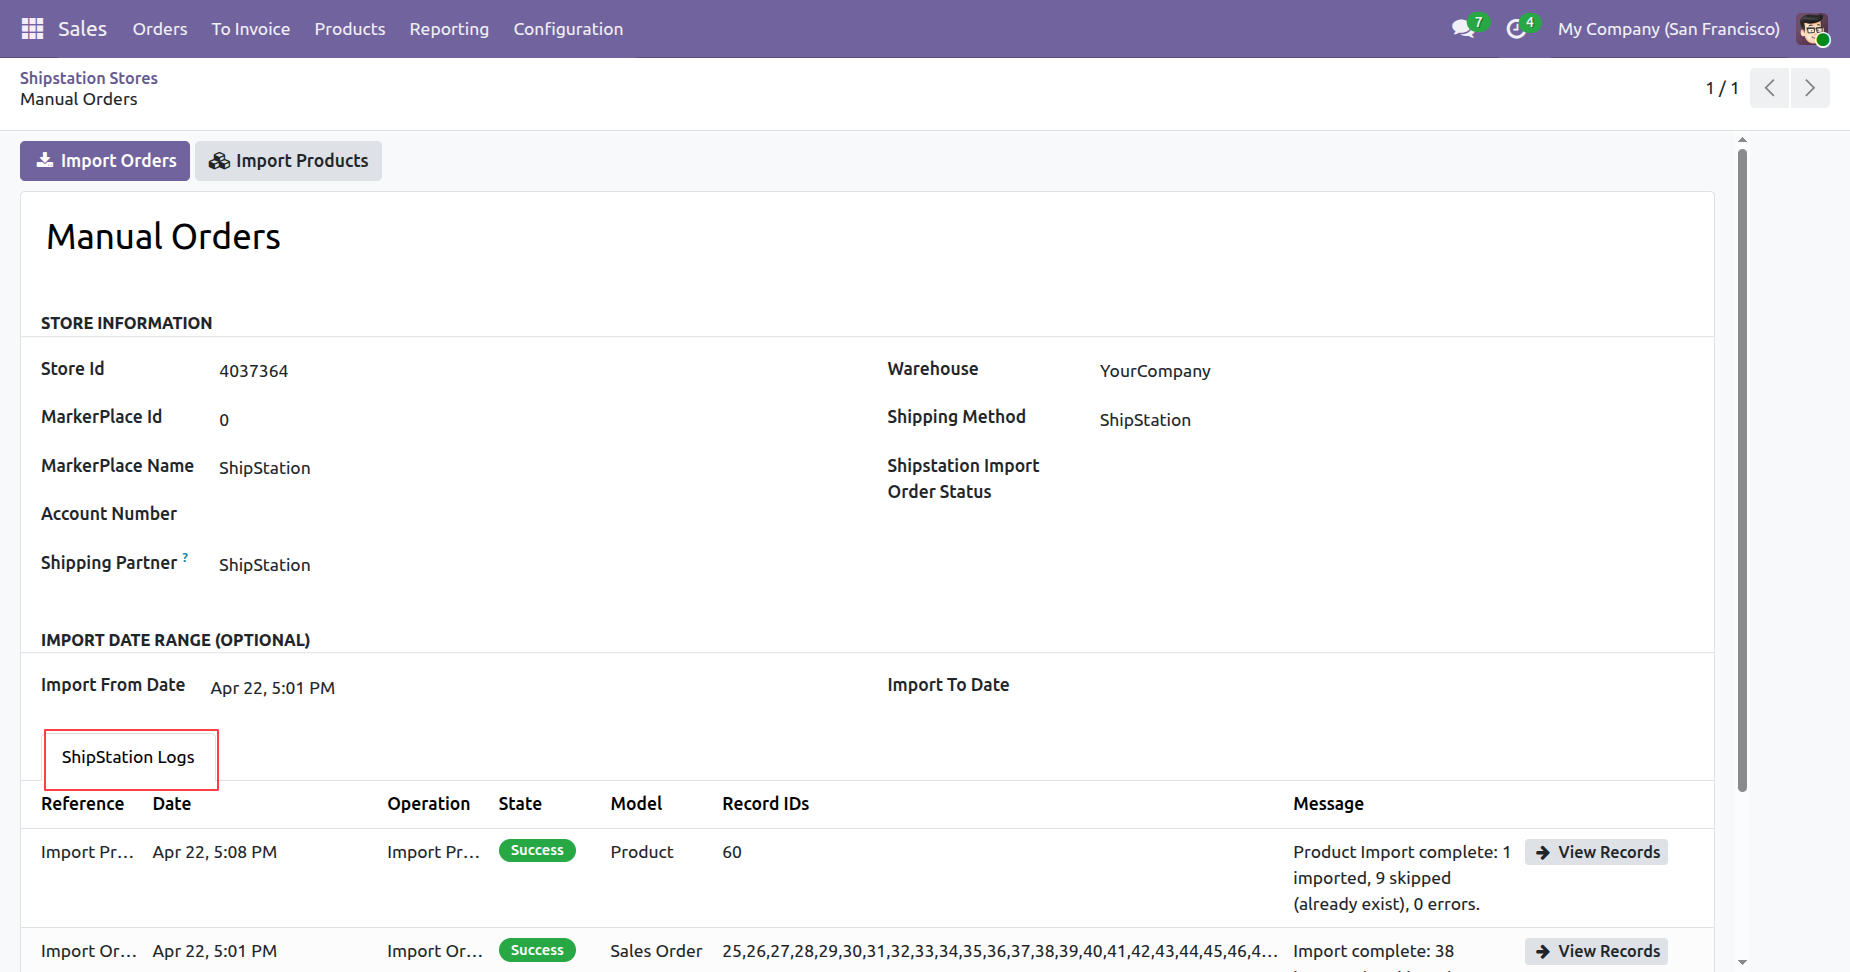Sort logs by Operation column header
The image size is (1850, 972).
pyautogui.click(x=429, y=804)
